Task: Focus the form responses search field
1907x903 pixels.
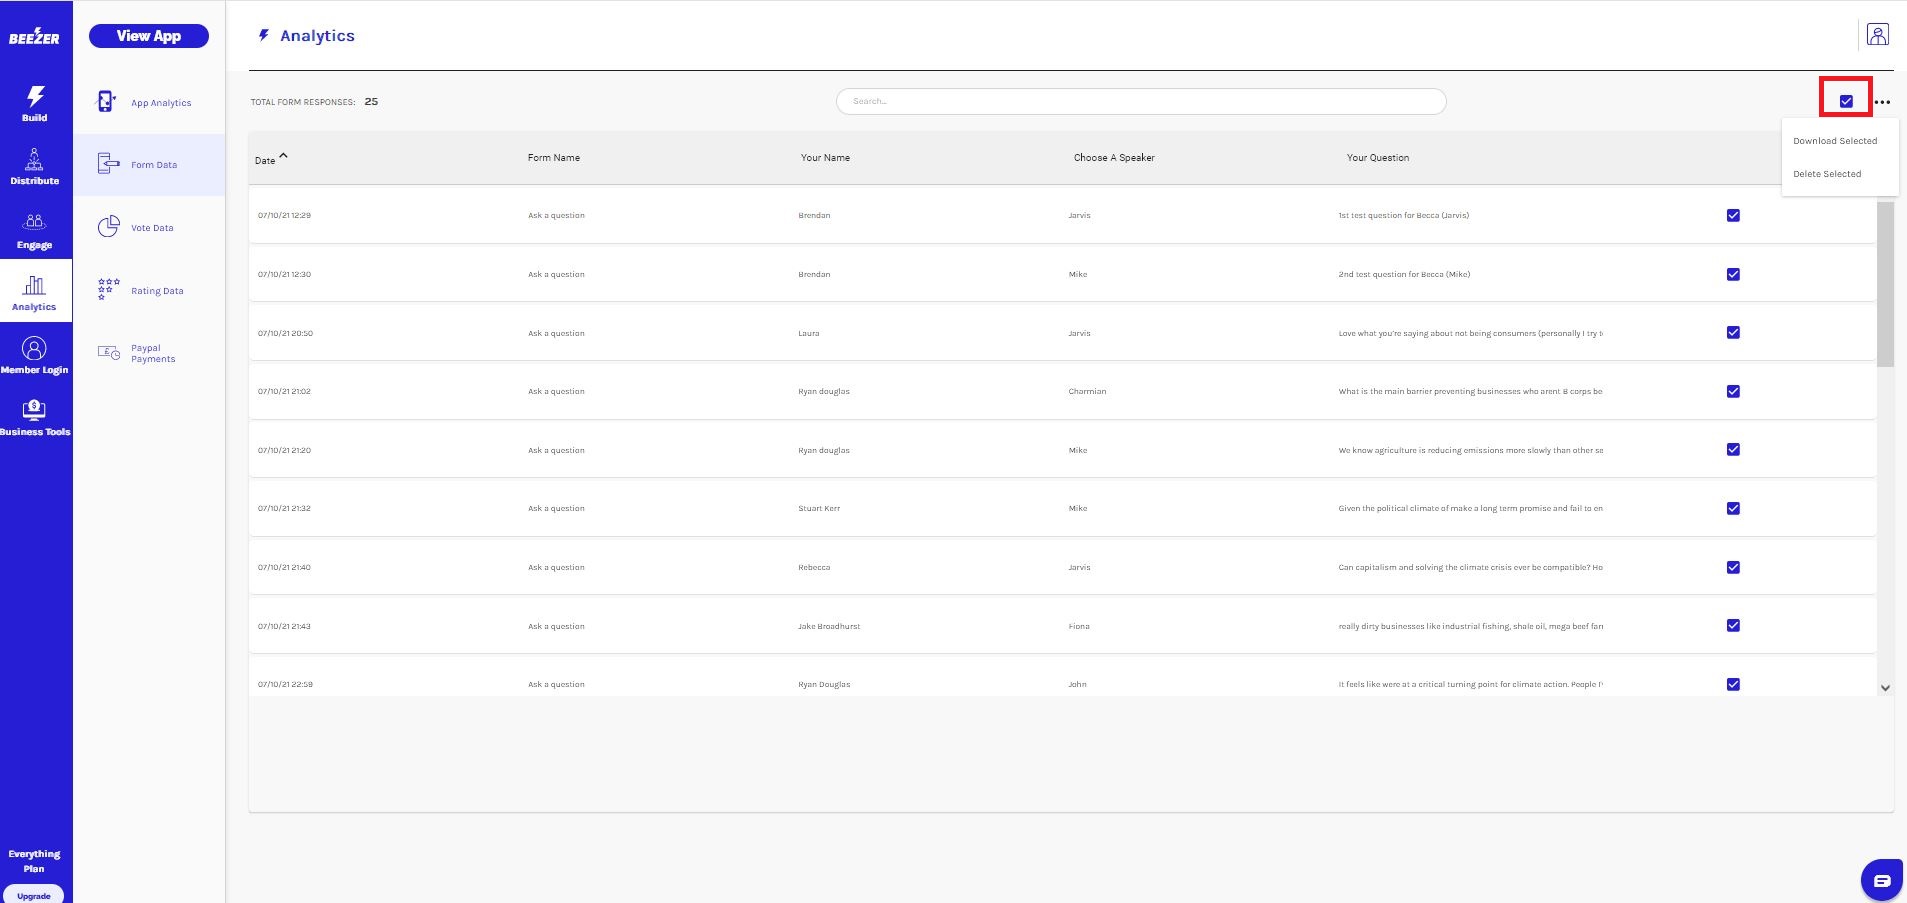Action: point(1140,101)
